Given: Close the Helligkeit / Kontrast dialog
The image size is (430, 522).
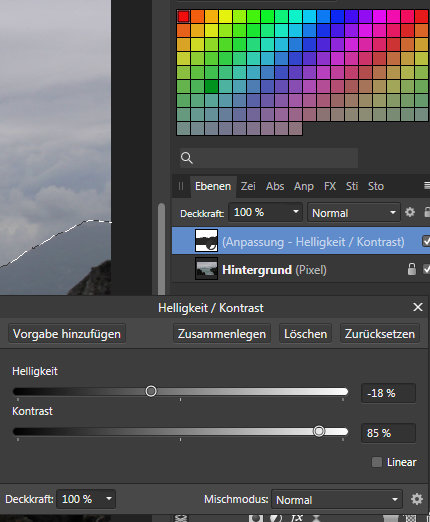Looking at the screenshot, I should pyautogui.click(x=418, y=307).
